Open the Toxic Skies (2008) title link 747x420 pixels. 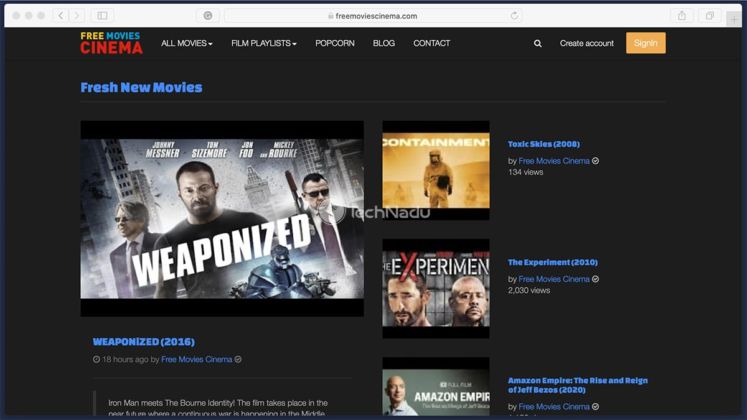coord(544,144)
